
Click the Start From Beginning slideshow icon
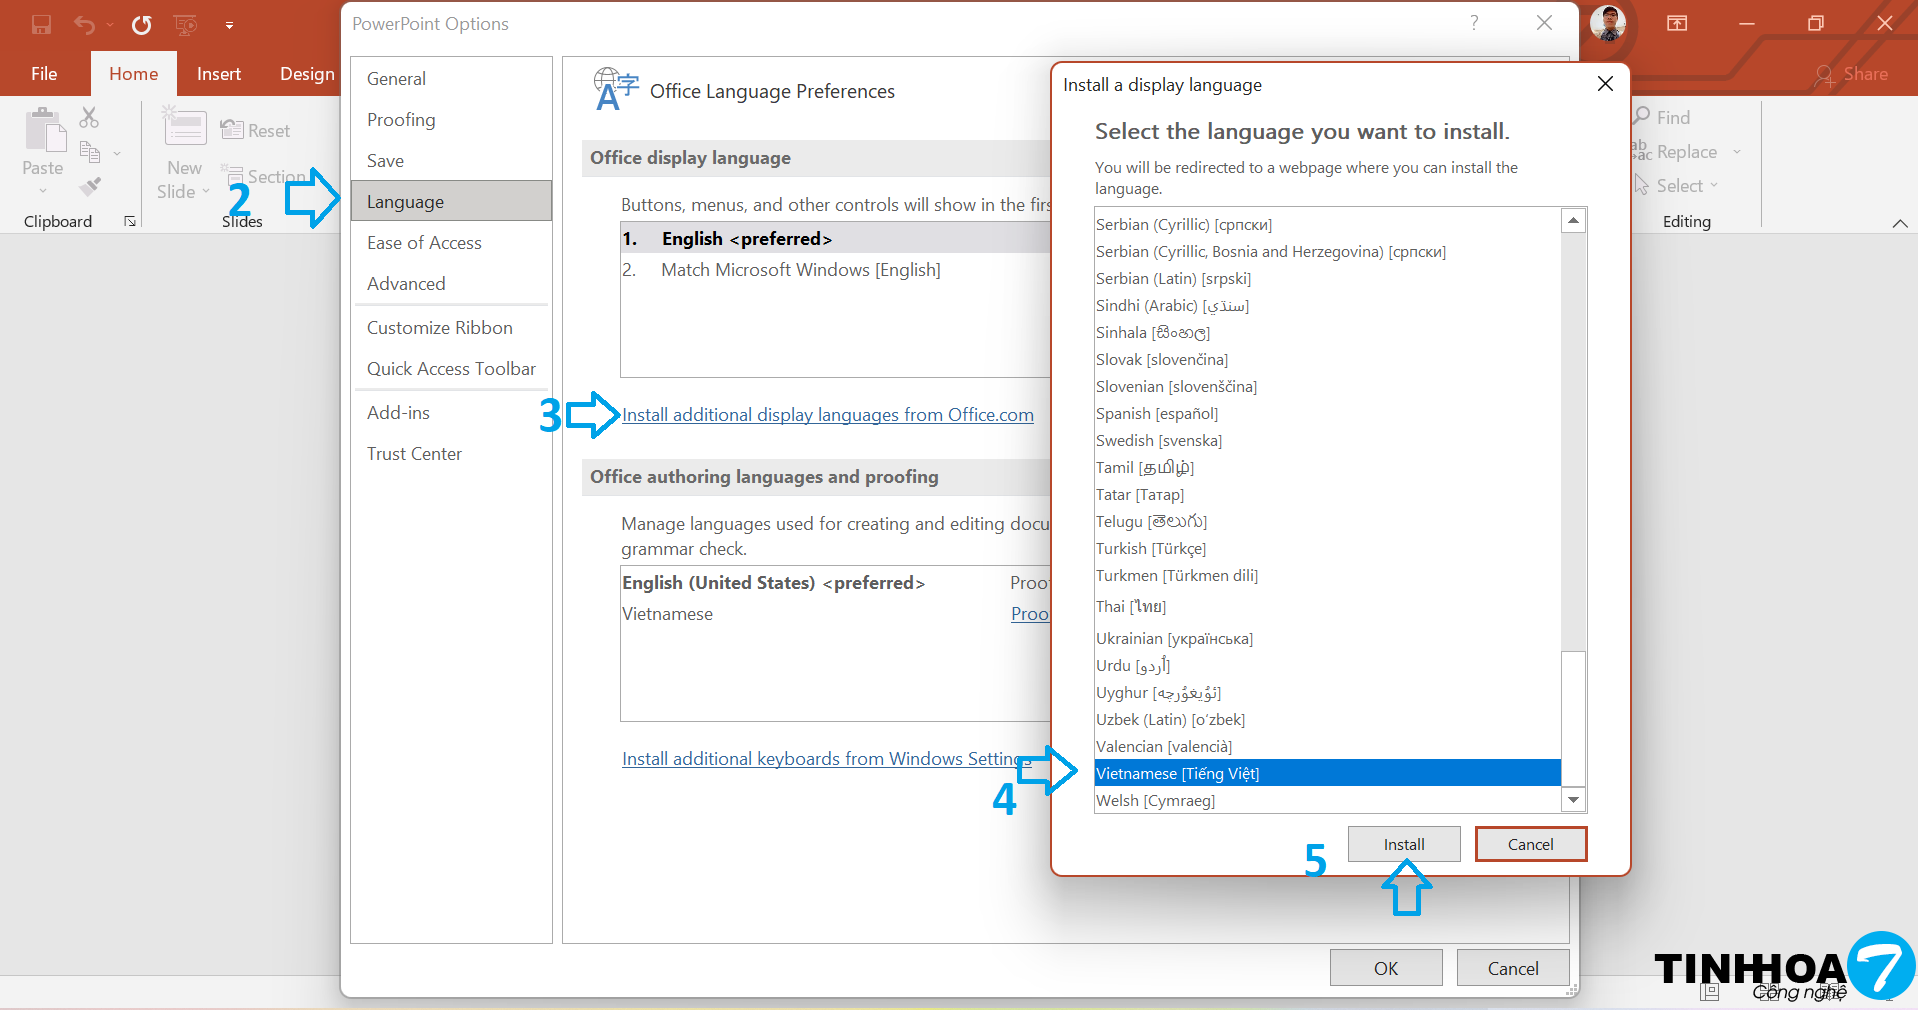point(185,24)
